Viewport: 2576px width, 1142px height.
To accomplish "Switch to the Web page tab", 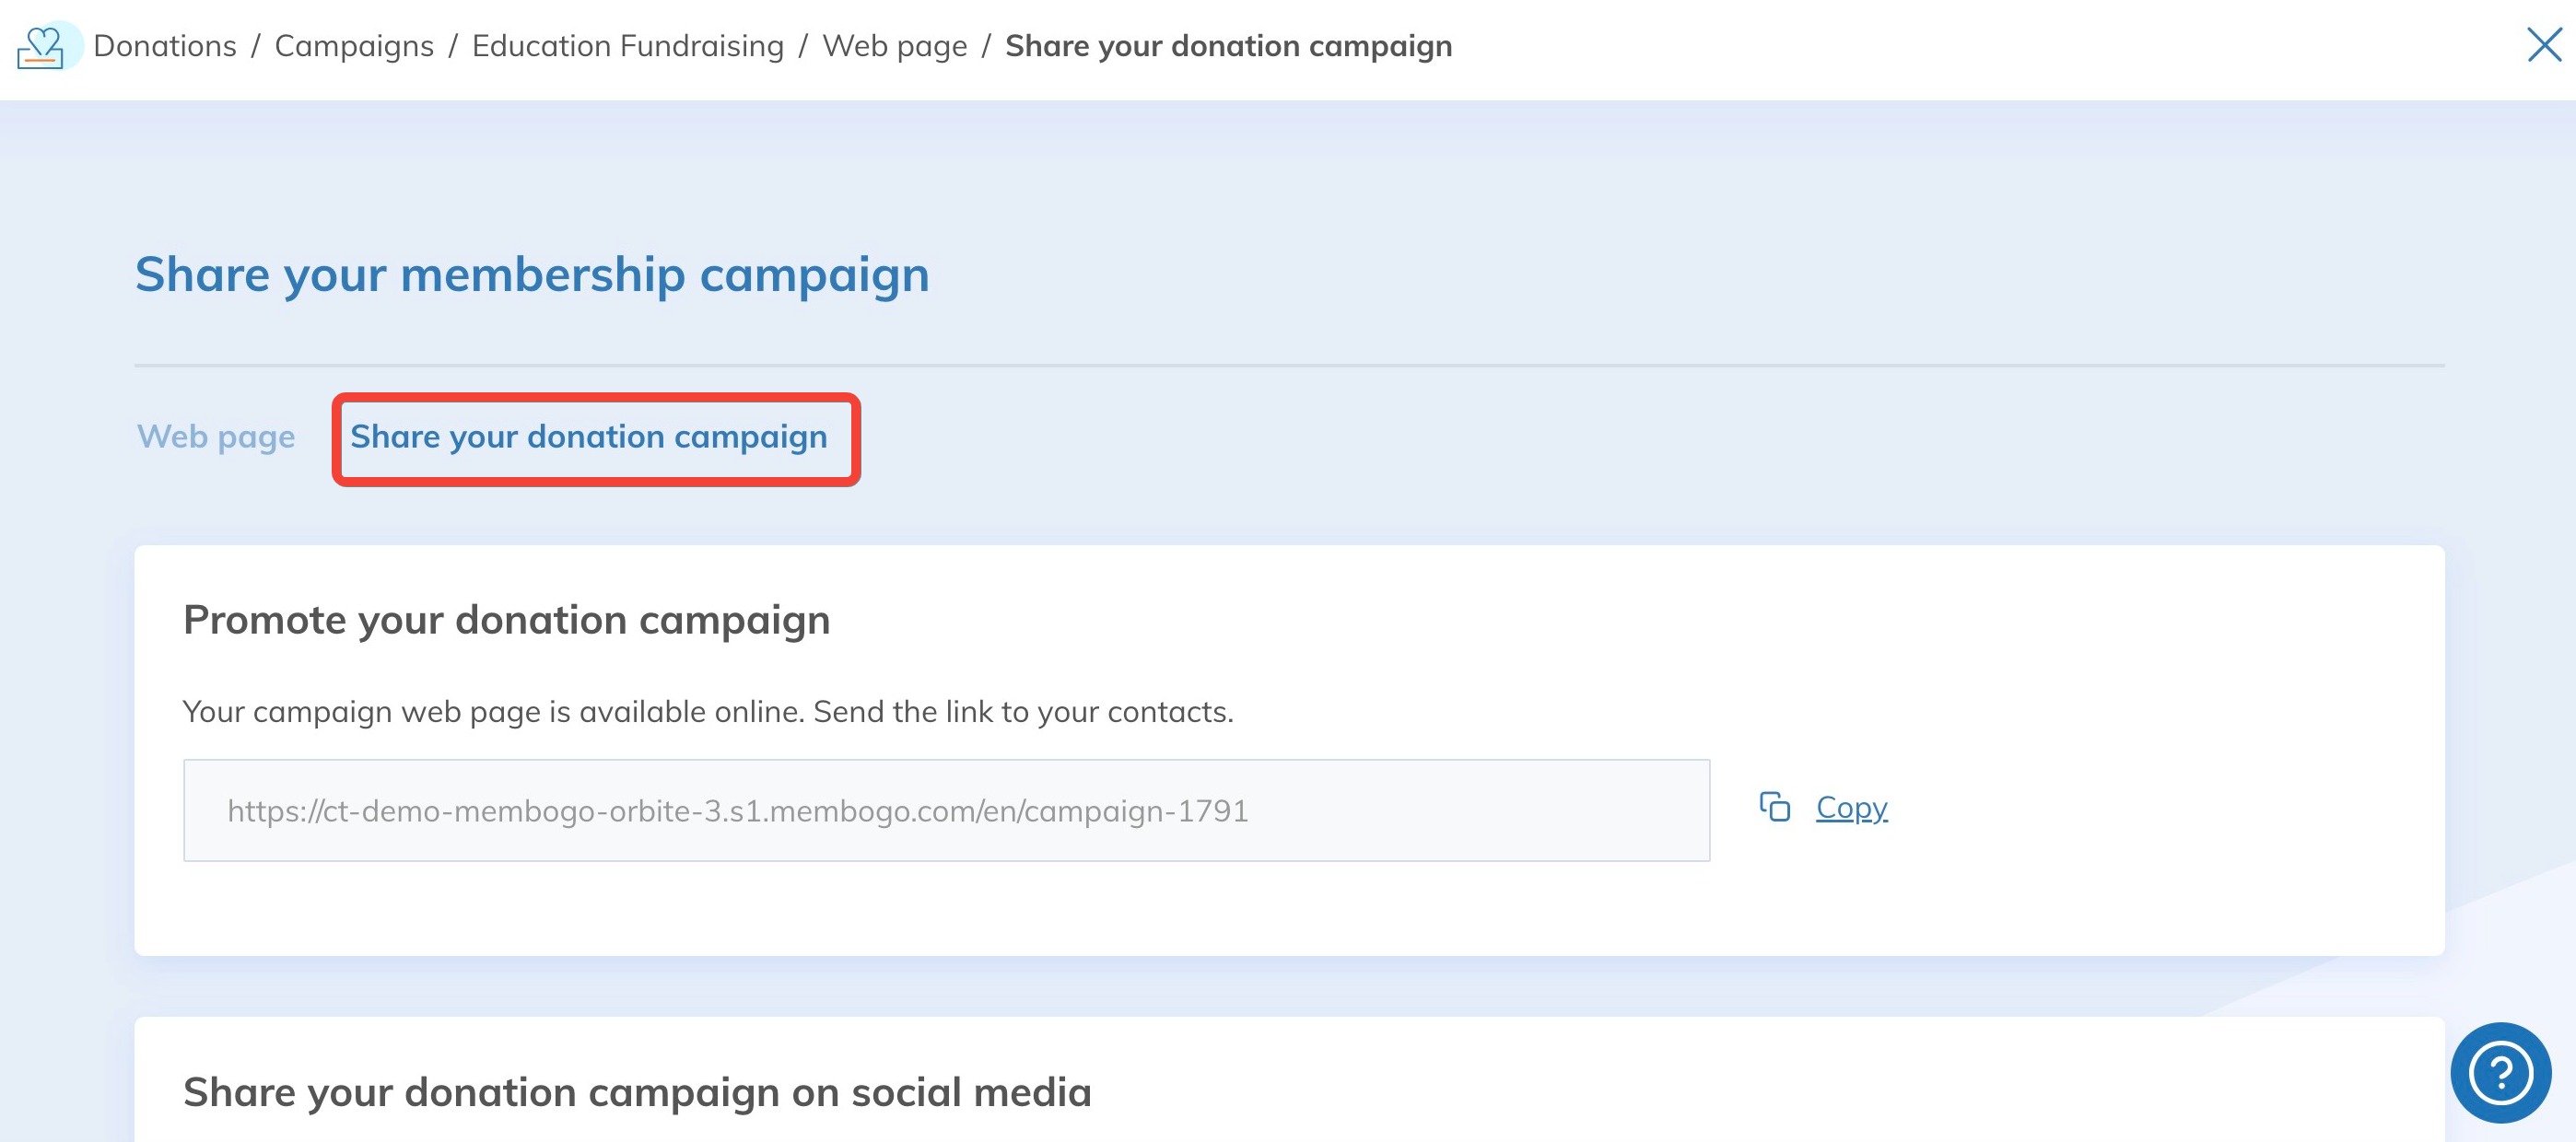I will click(216, 437).
